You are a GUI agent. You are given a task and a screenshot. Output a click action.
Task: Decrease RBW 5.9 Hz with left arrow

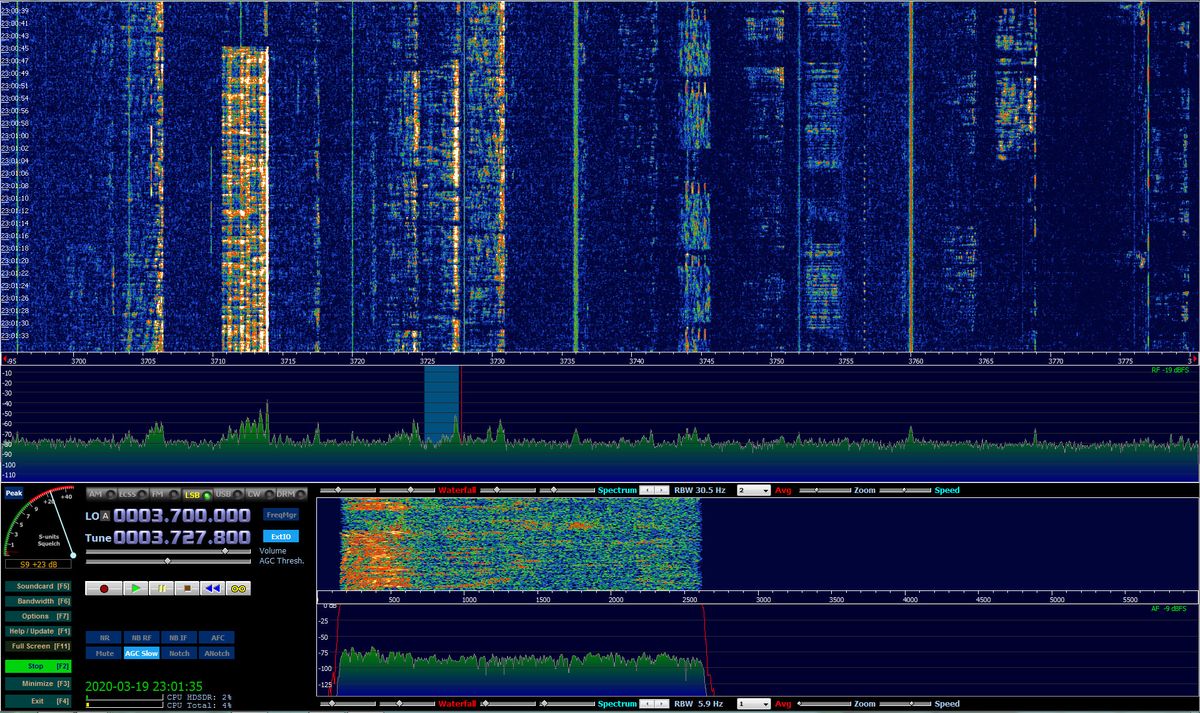(647, 704)
